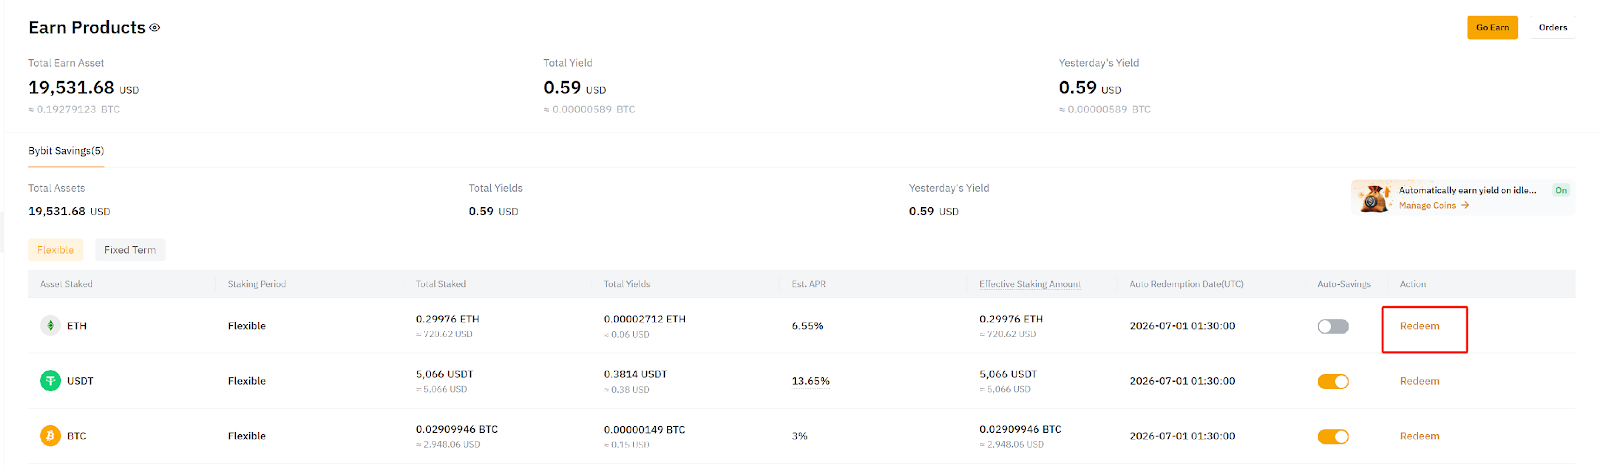Image resolution: width=1600 pixels, height=466 pixels.
Task: Redeem the ETH staking position
Action: 1420,326
